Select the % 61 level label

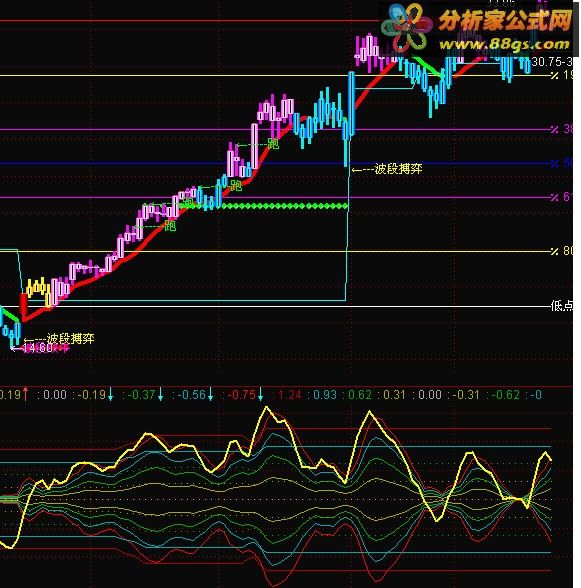(561, 197)
